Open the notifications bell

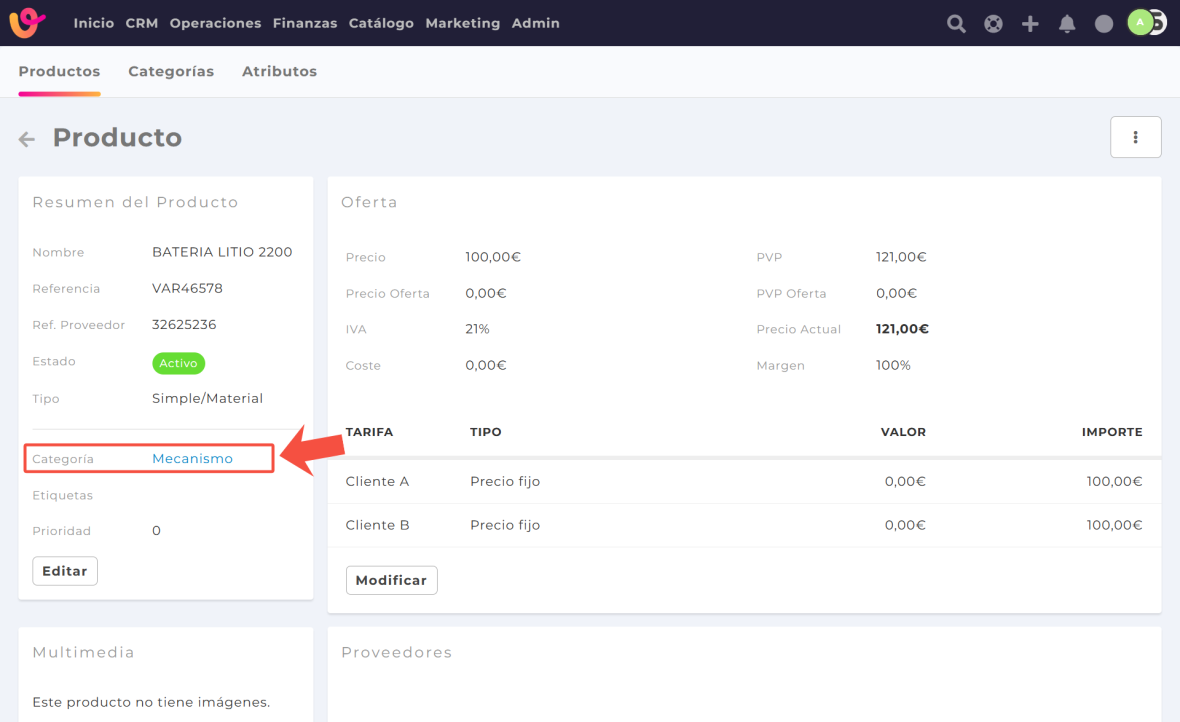click(x=1067, y=24)
